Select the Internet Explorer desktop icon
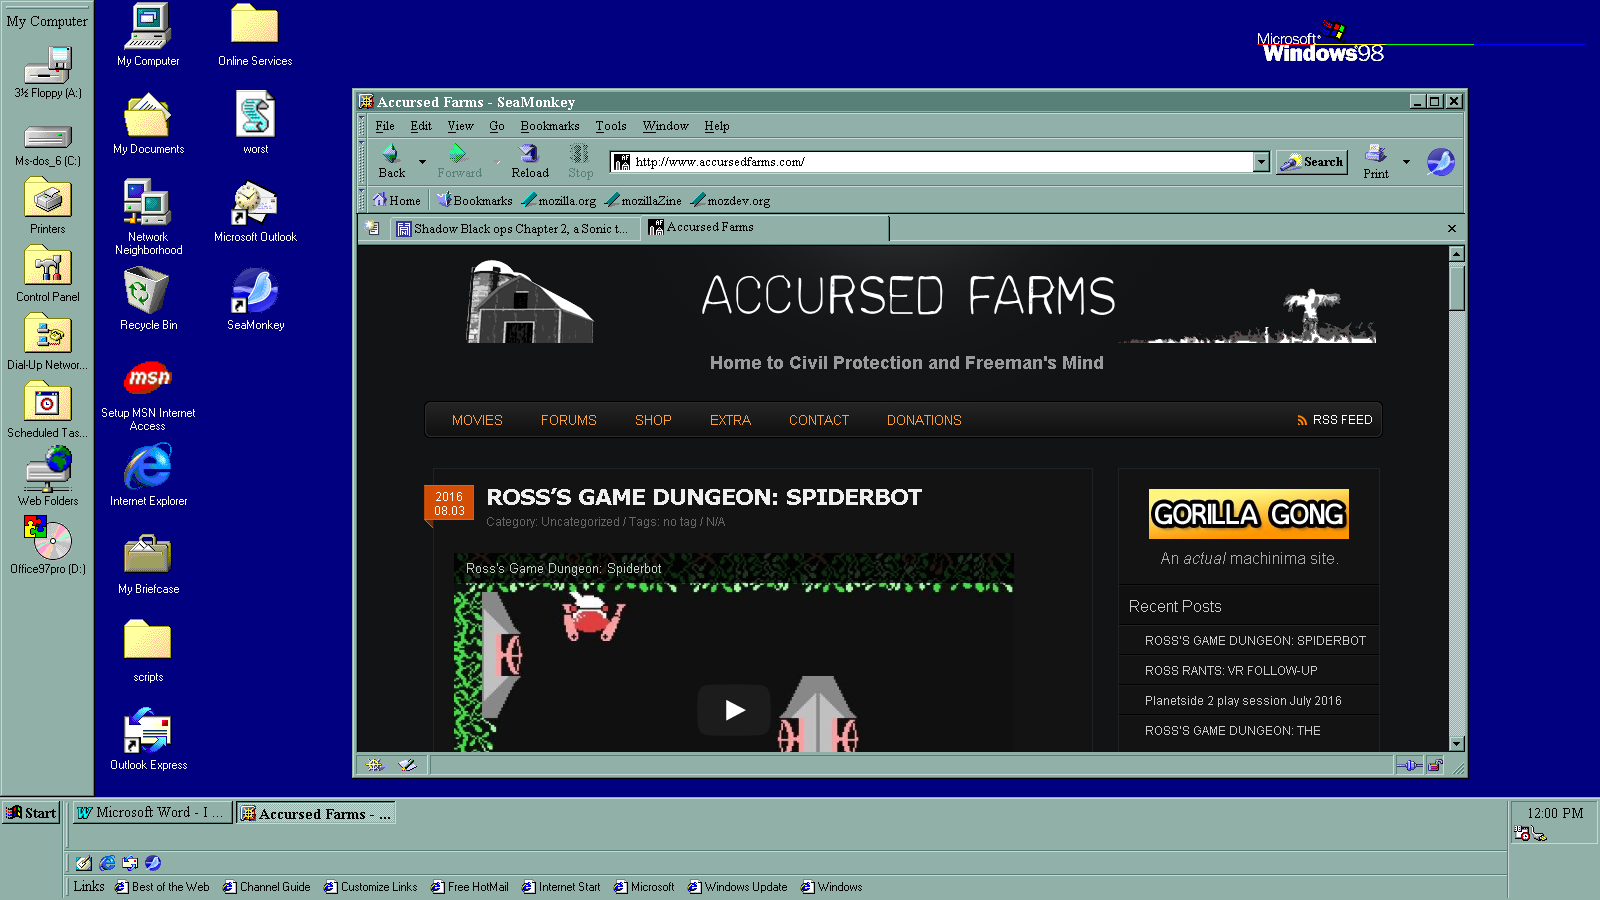 [148, 475]
